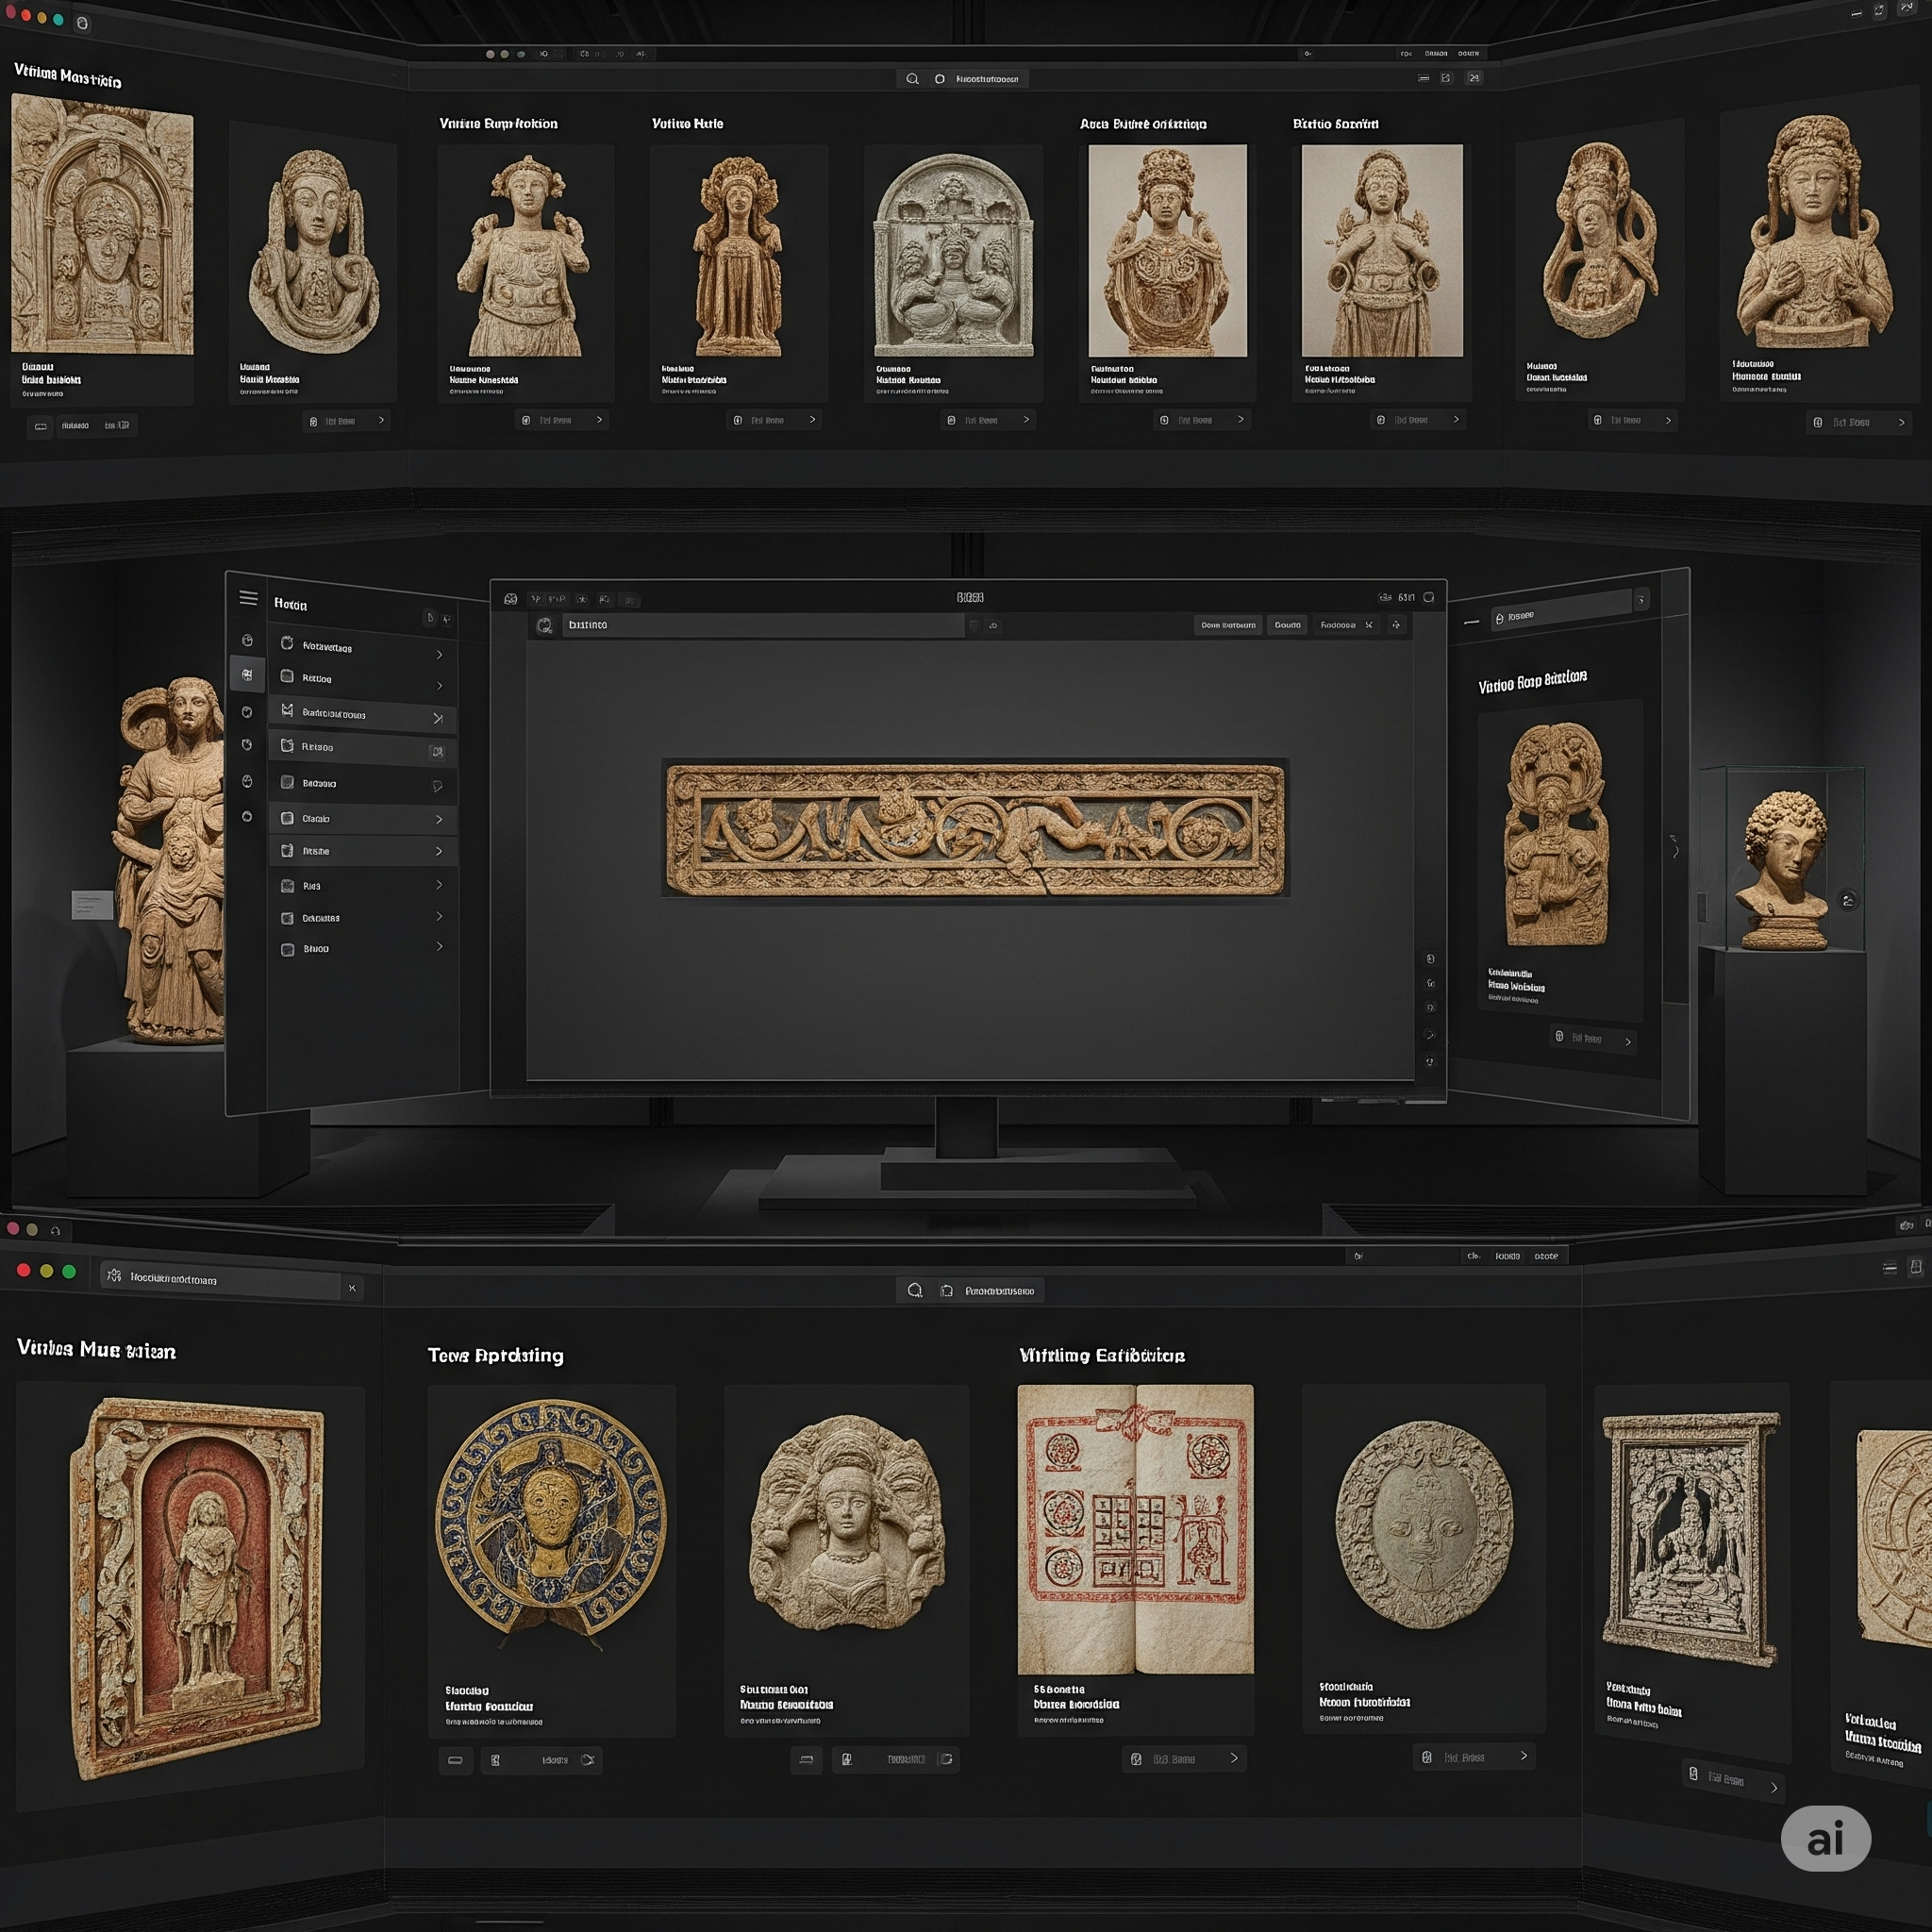Image resolution: width=1932 pixels, height=1932 pixels.
Task: Click the Ioseoe search field in the right panel
Action: [x=1561, y=610]
